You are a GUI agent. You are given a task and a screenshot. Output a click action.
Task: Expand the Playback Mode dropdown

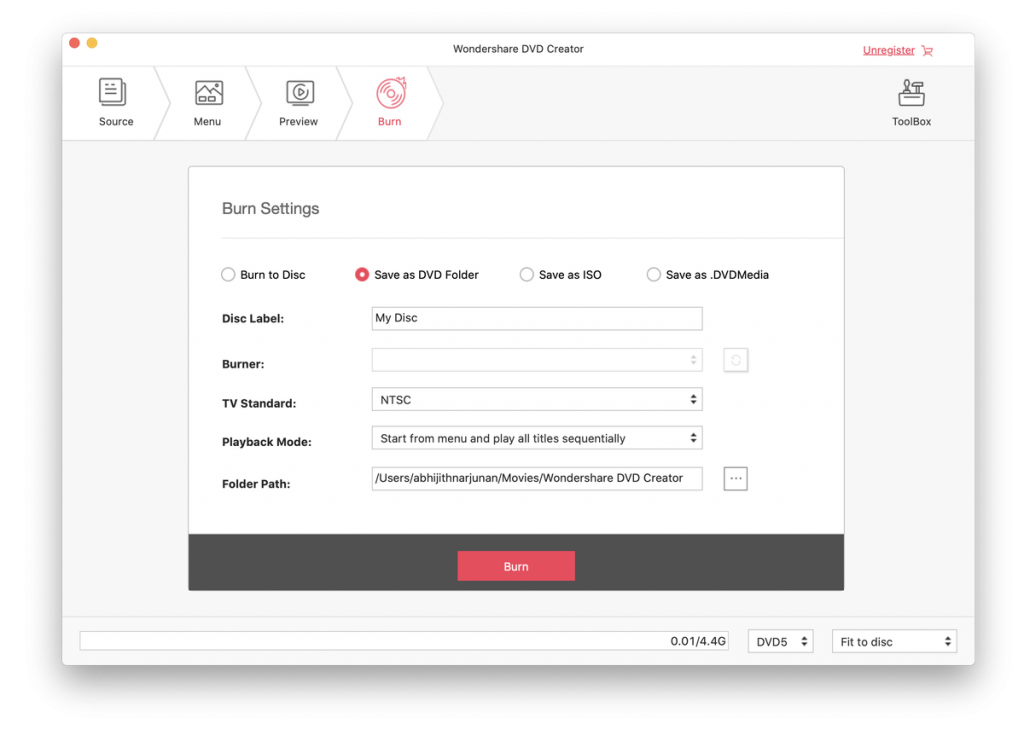pos(537,438)
